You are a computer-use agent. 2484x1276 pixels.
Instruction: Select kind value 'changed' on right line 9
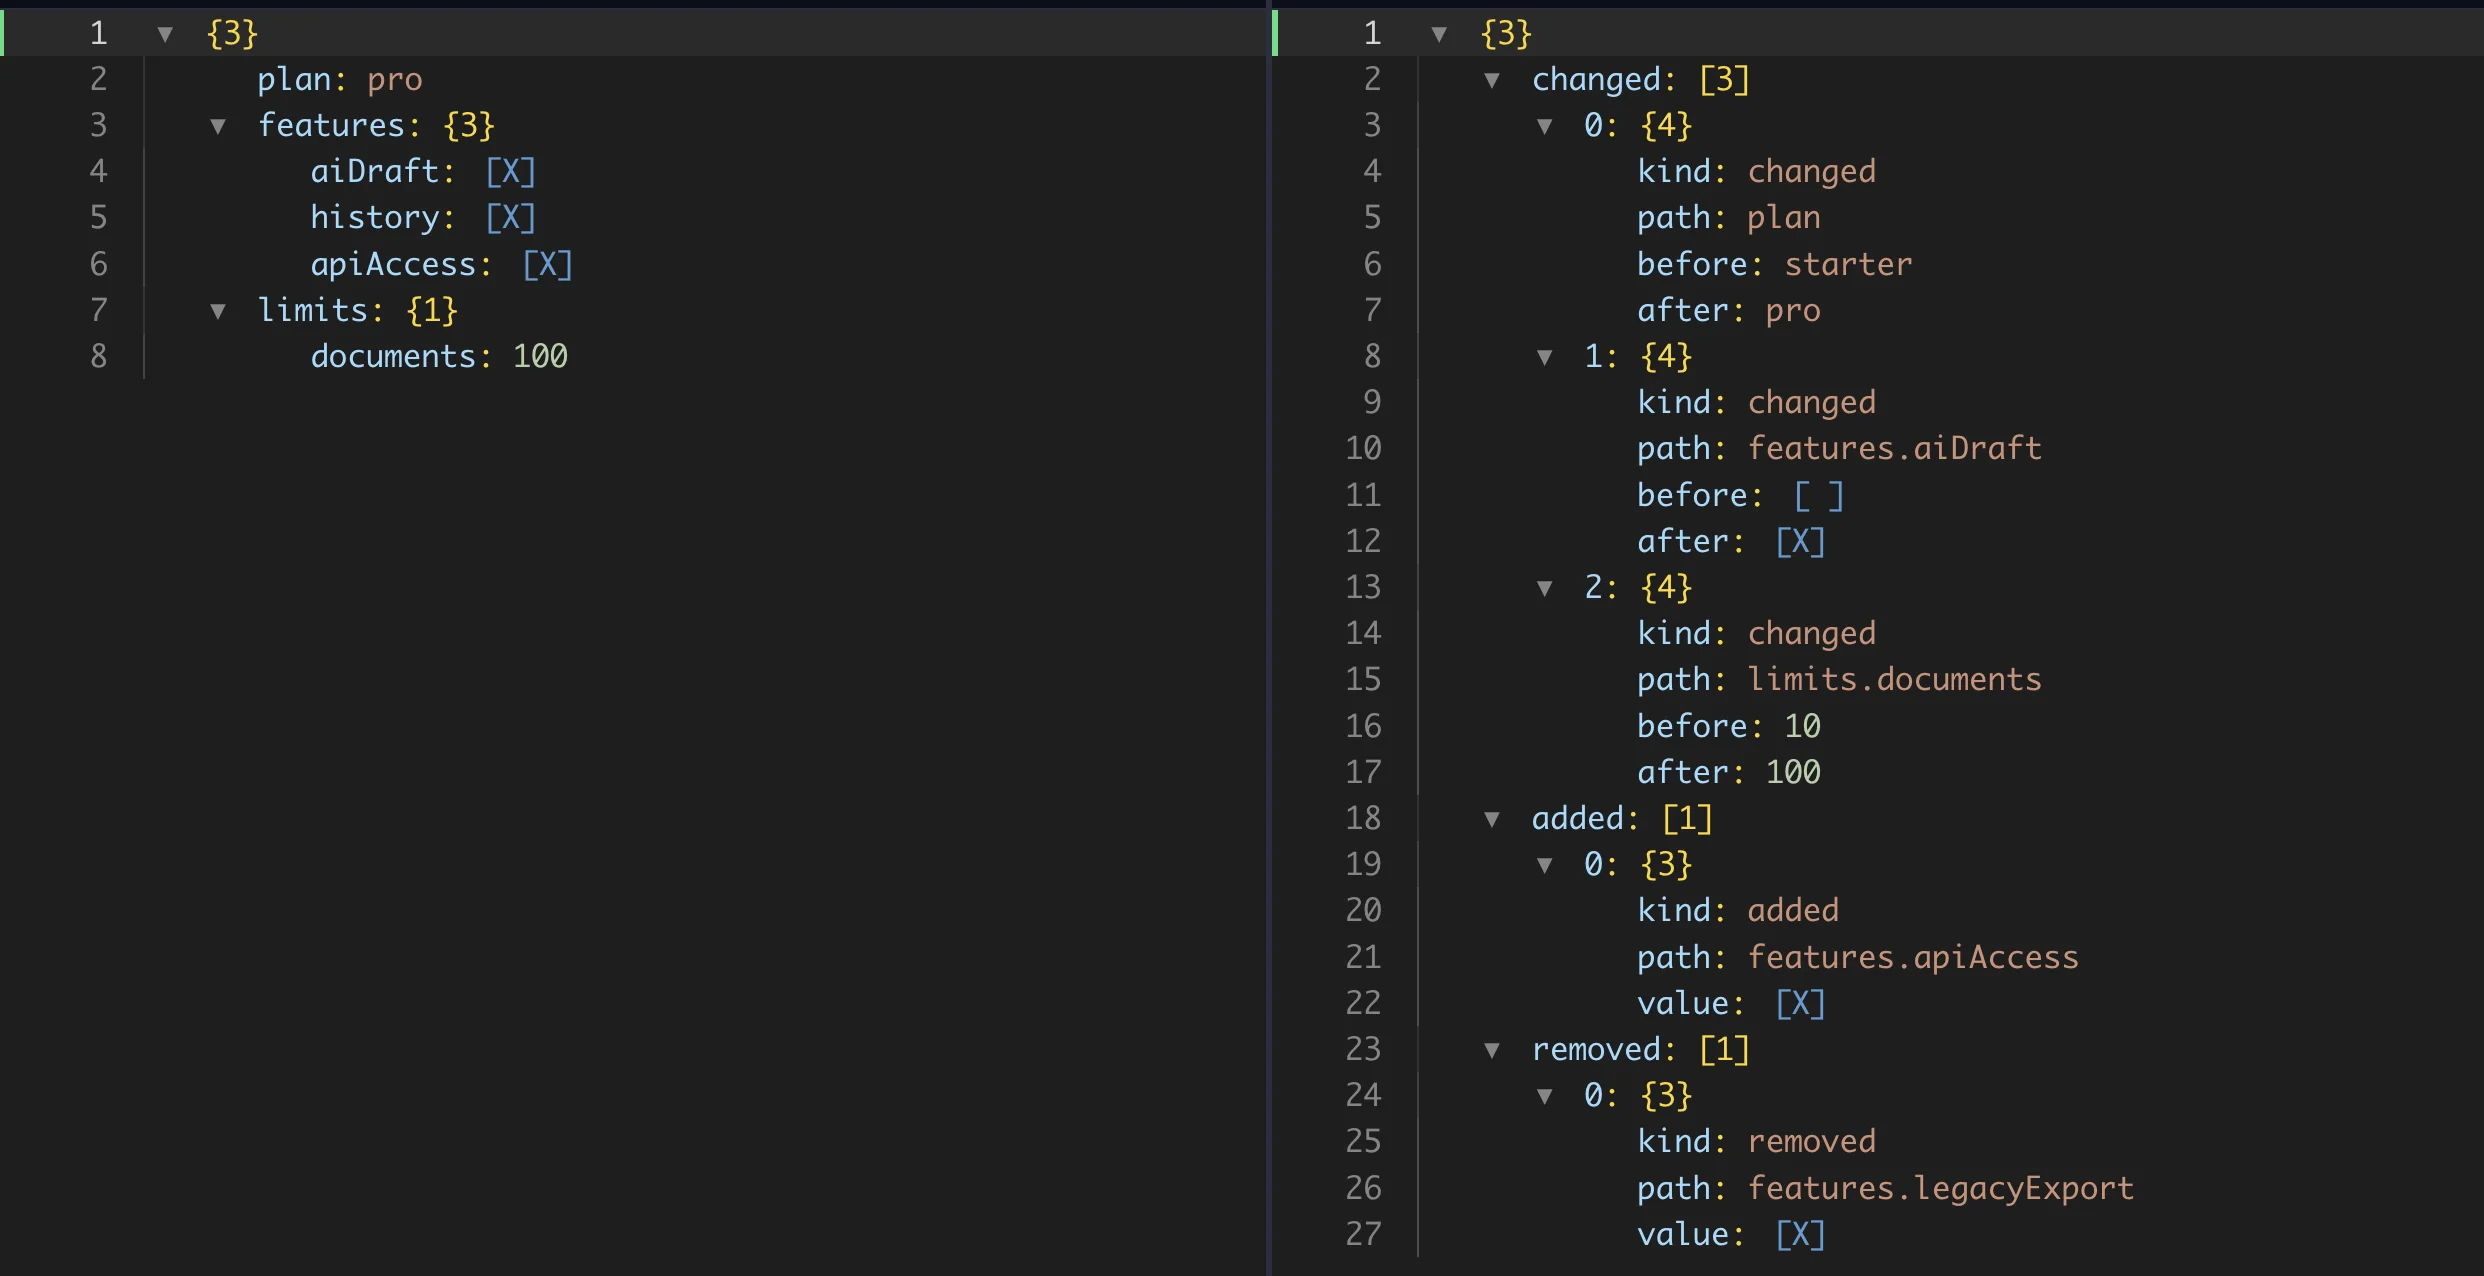click(1811, 403)
